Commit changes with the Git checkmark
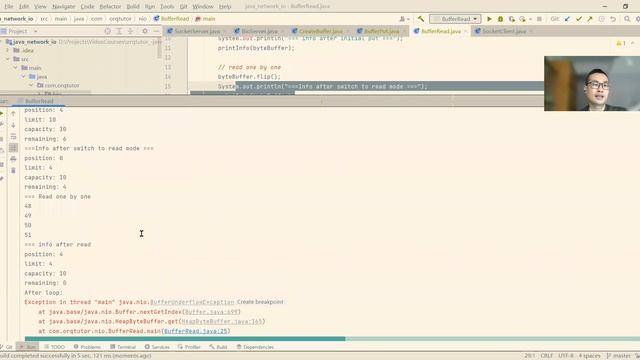 pyautogui.click(x=579, y=19)
